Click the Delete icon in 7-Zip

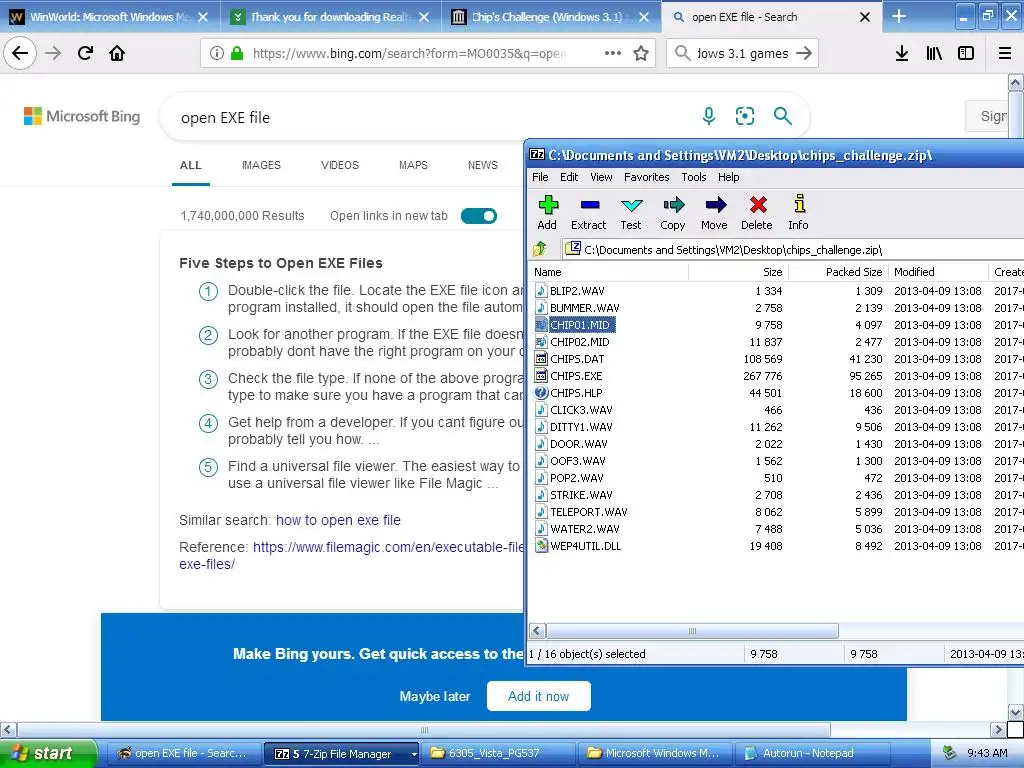point(758,205)
